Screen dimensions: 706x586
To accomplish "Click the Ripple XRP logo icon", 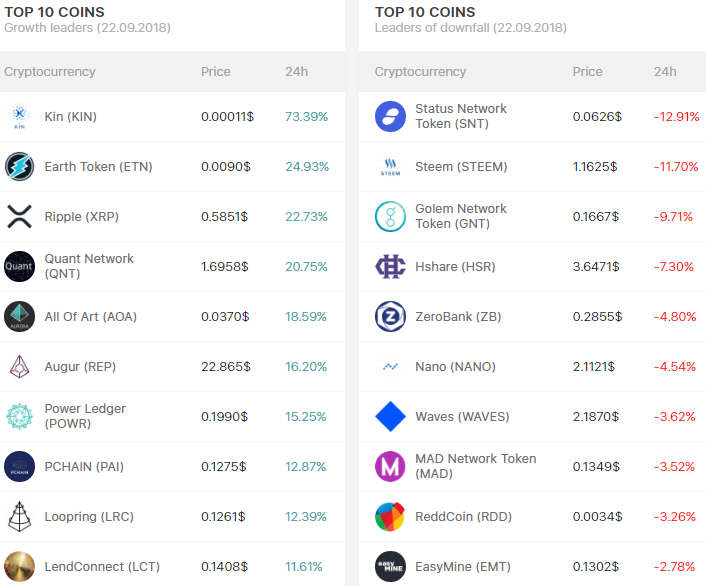I will (19, 217).
